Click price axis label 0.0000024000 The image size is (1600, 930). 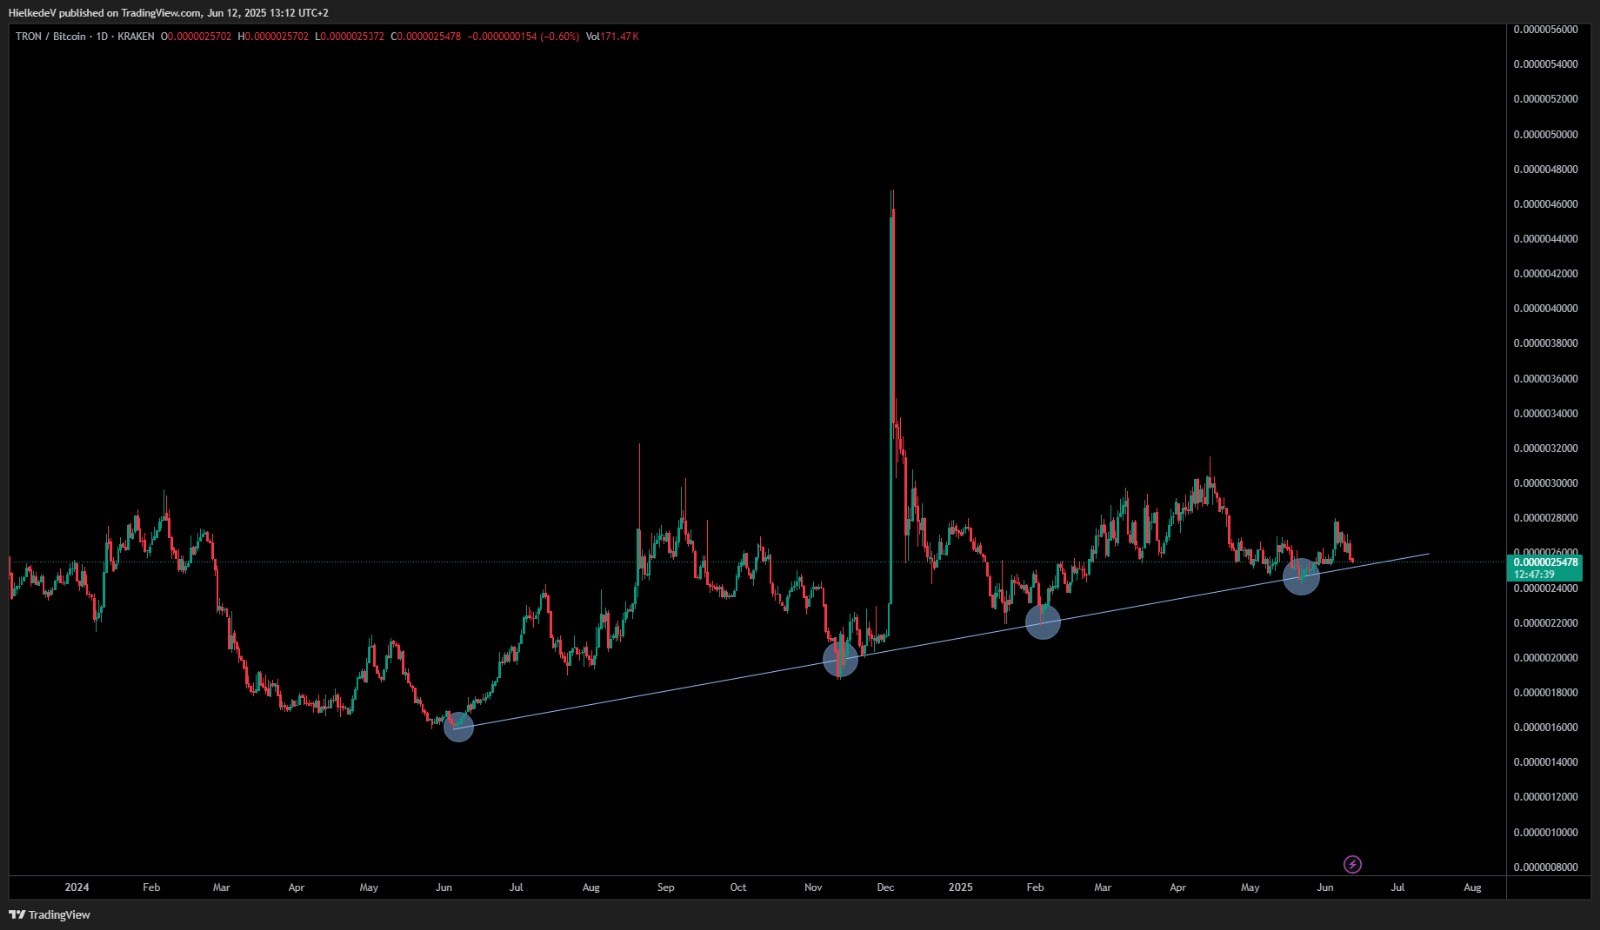[x=1545, y=588]
